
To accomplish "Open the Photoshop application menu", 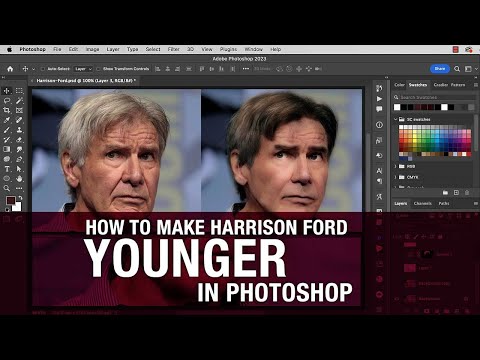I will point(32,49).
